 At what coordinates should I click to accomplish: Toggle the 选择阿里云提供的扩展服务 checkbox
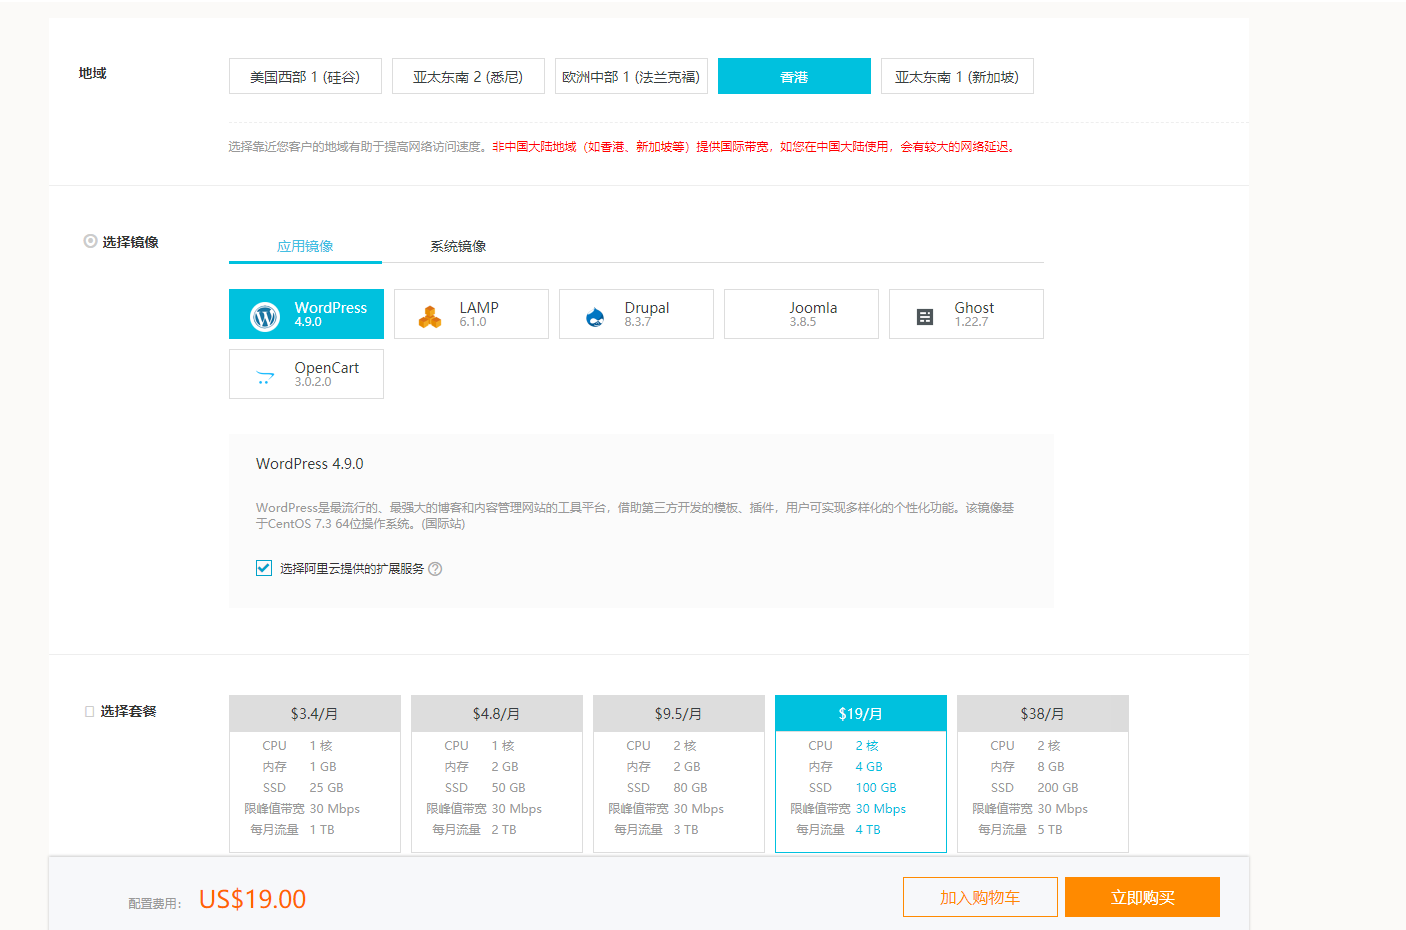tap(264, 568)
